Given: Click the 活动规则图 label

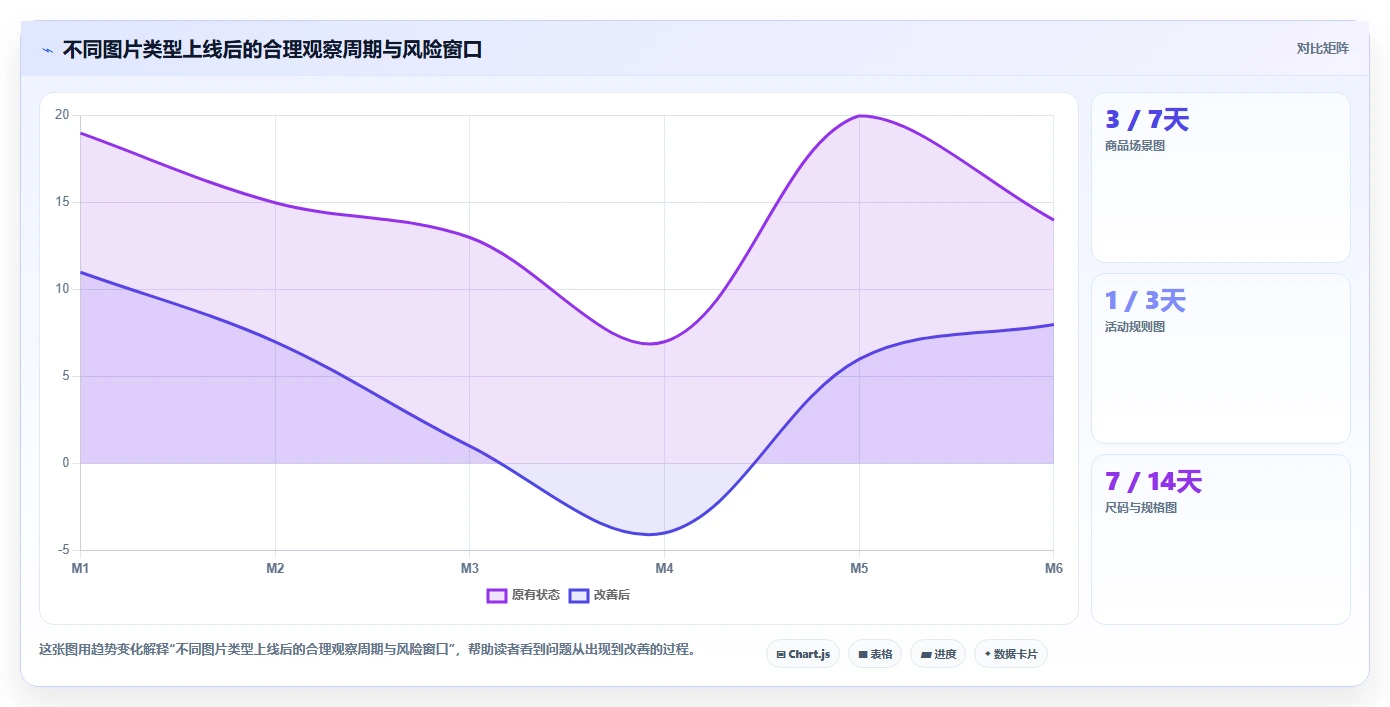Looking at the screenshot, I should 1135,327.
